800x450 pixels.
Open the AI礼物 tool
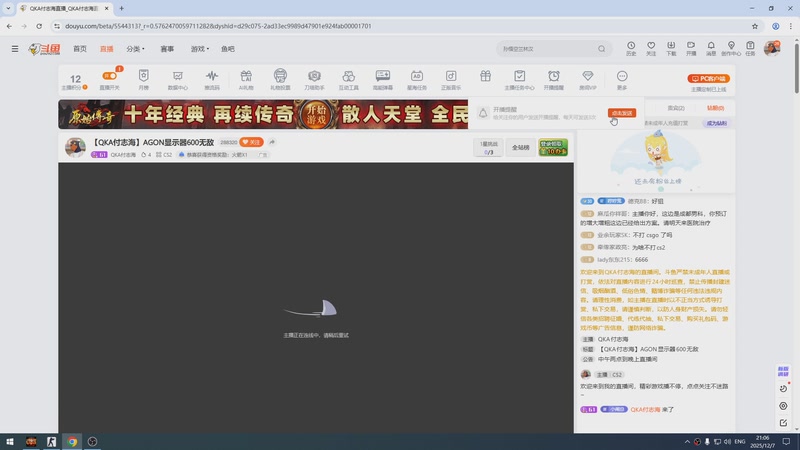pos(246,80)
